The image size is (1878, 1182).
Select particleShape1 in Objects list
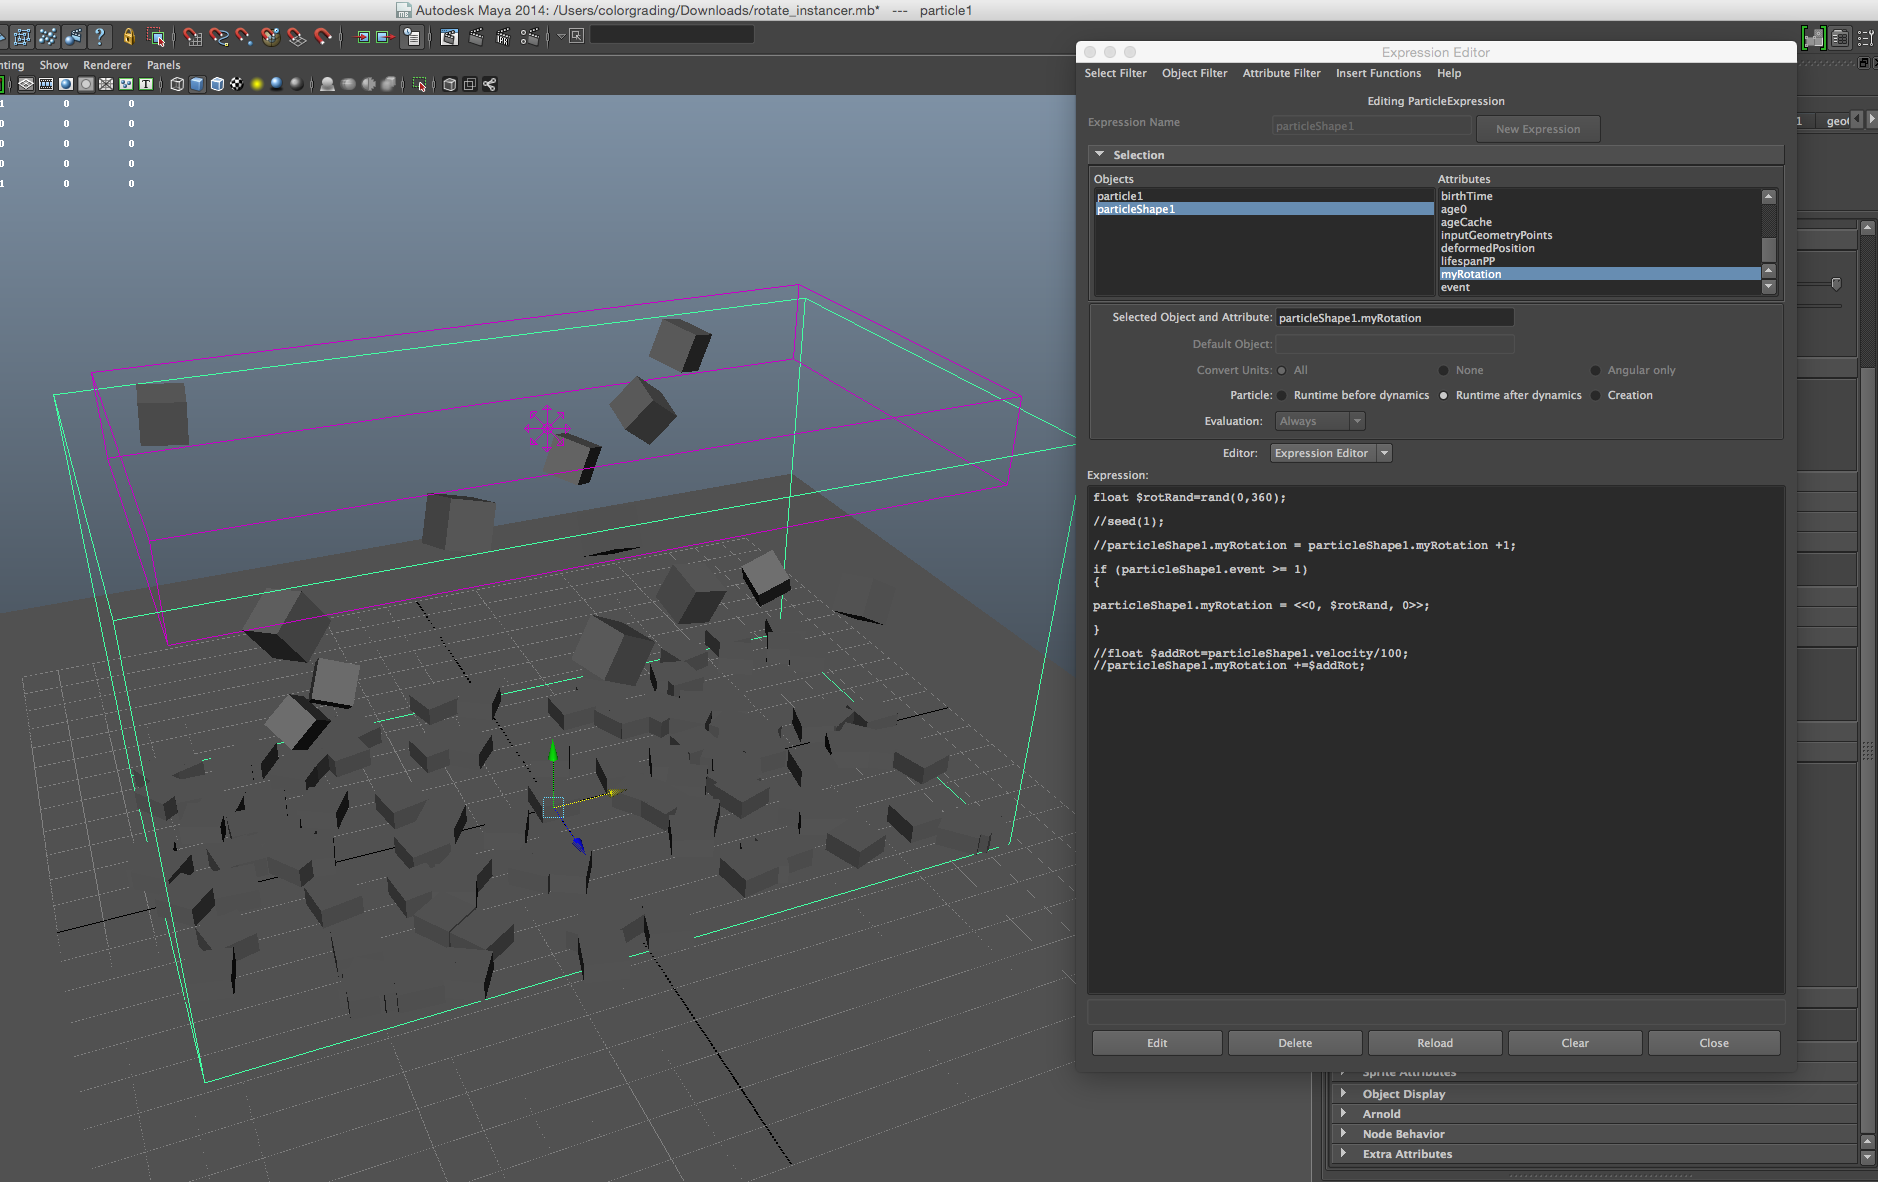pyautogui.click(x=1264, y=210)
